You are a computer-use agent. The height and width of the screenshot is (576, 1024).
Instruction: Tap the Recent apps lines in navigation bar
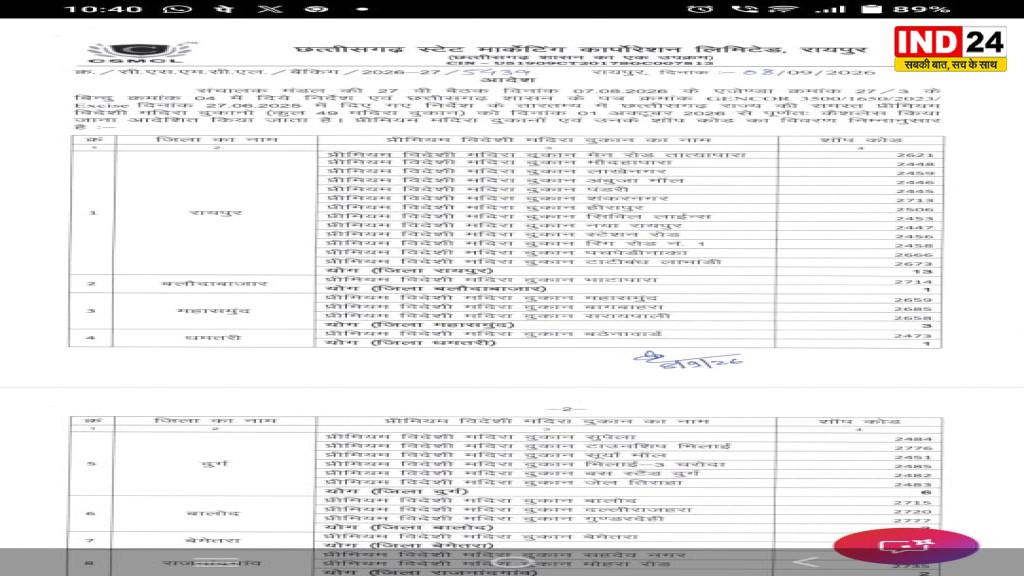pos(215,560)
